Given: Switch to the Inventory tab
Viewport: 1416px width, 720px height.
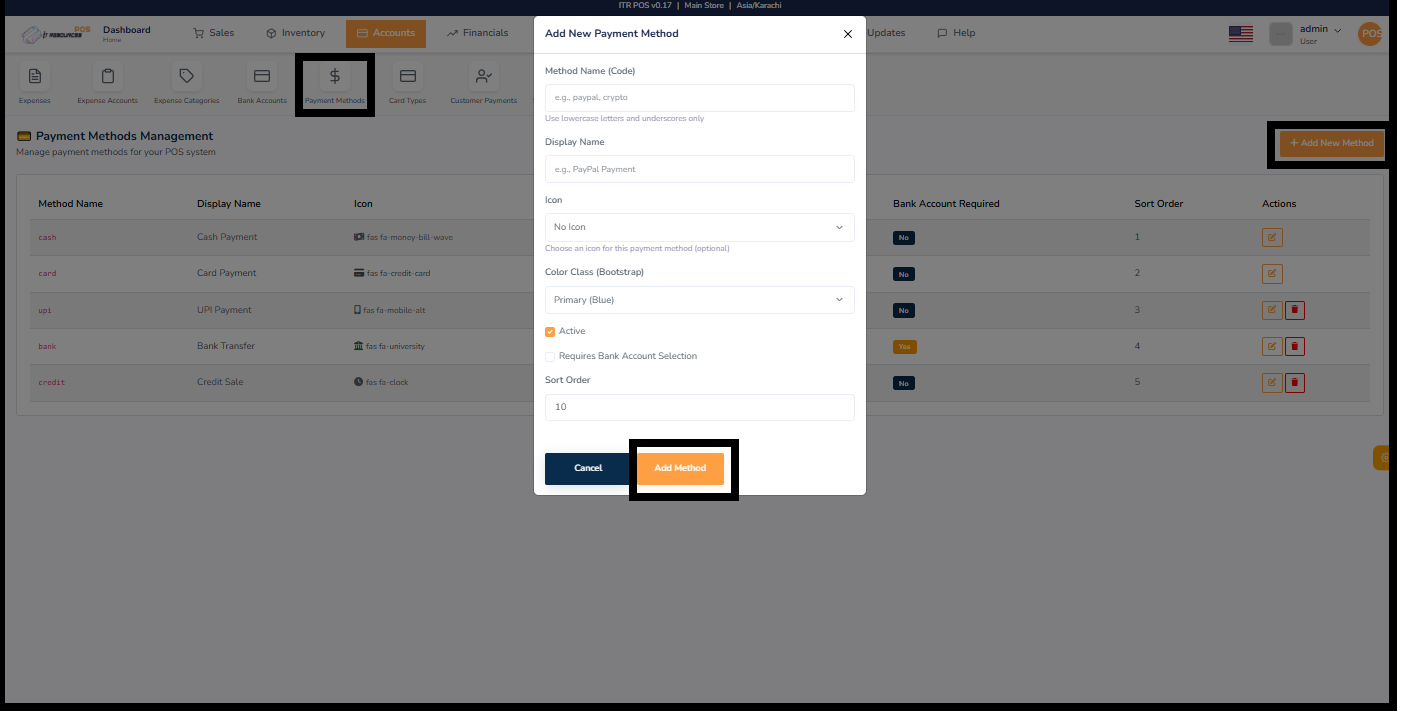Looking at the screenshot, I should 295,32.
